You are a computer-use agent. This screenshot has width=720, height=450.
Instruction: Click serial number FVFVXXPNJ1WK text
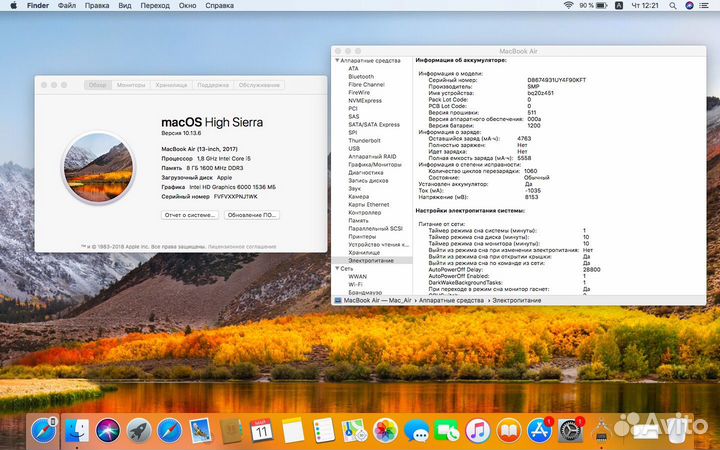(x=236, y=197)
